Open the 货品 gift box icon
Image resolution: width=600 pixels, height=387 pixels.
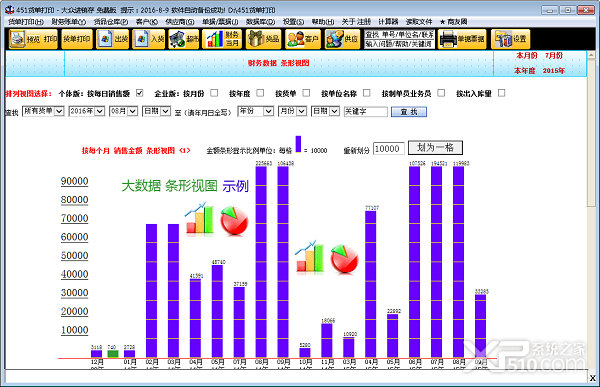[264, 39]
